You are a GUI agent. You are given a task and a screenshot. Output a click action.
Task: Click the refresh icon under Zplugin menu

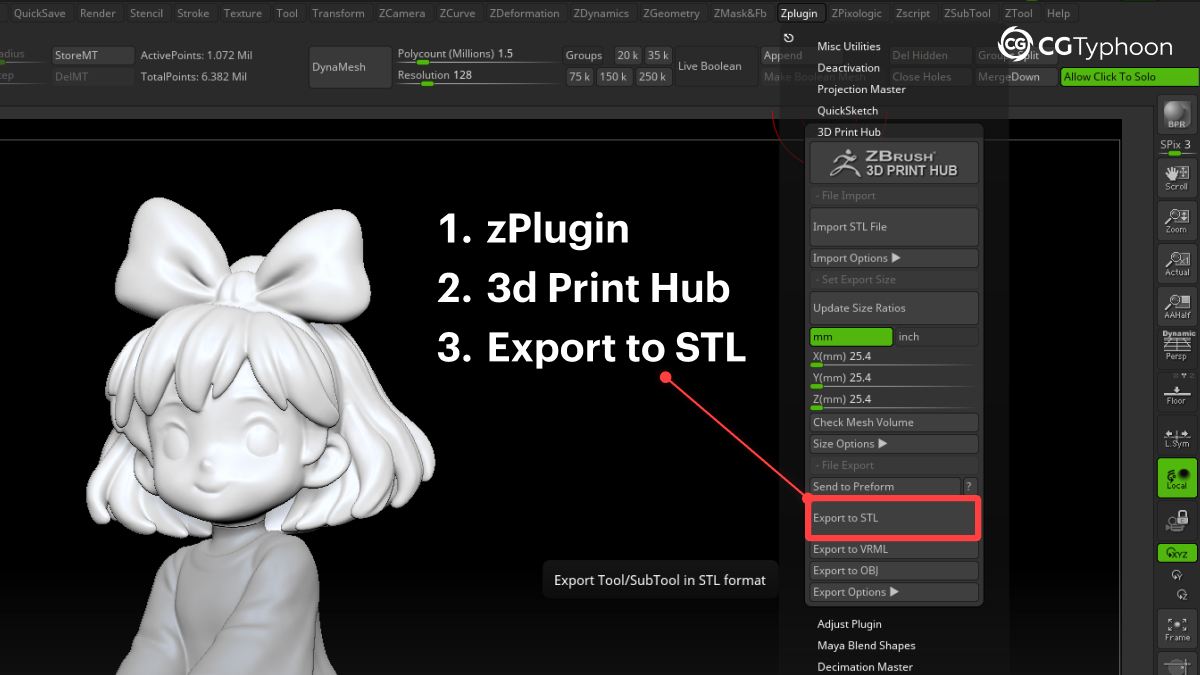coord(789,37)
